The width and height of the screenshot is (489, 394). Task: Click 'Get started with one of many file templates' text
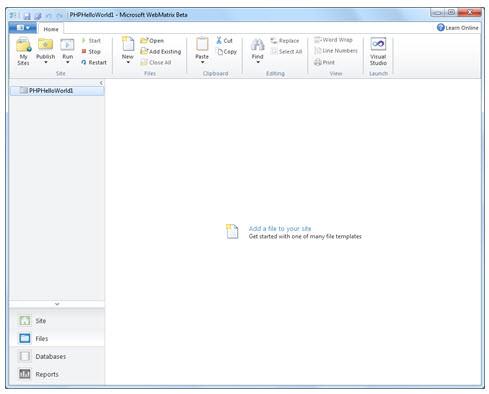tap(305, 236)
